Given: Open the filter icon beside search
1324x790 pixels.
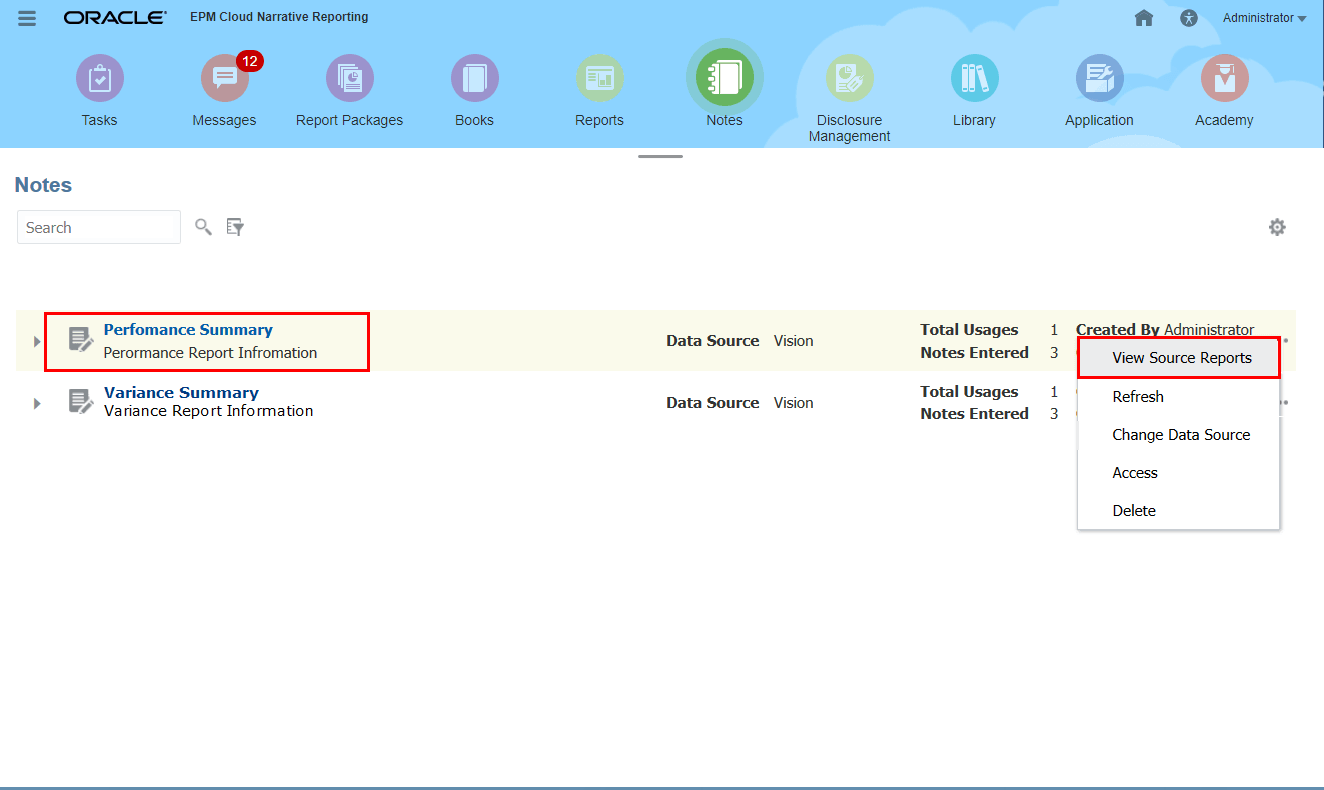Looking at the screenshot, I should pyautogui.click(x=235, y=227).
